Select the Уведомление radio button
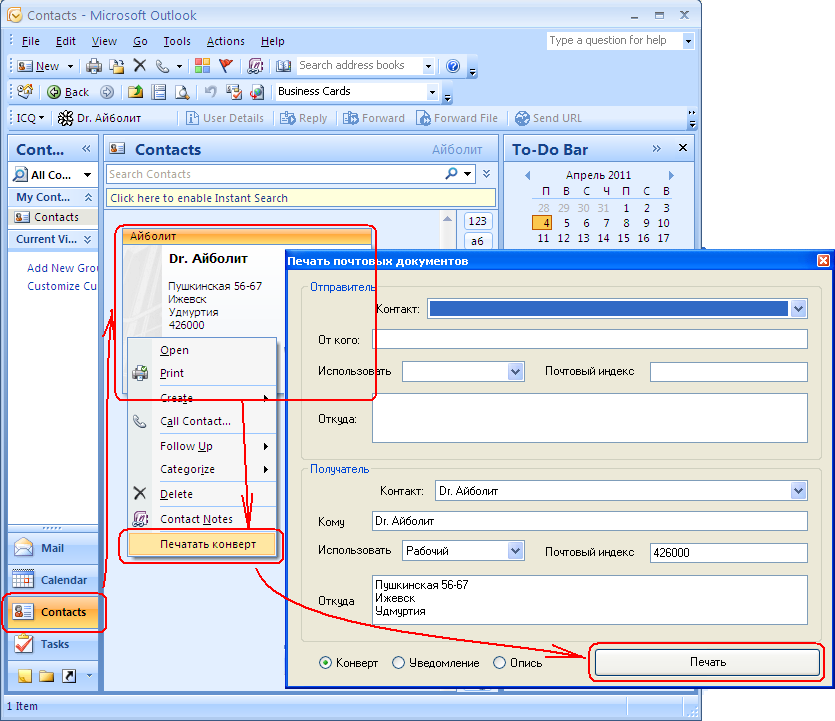835x721 pixels. tap(399, 662)
